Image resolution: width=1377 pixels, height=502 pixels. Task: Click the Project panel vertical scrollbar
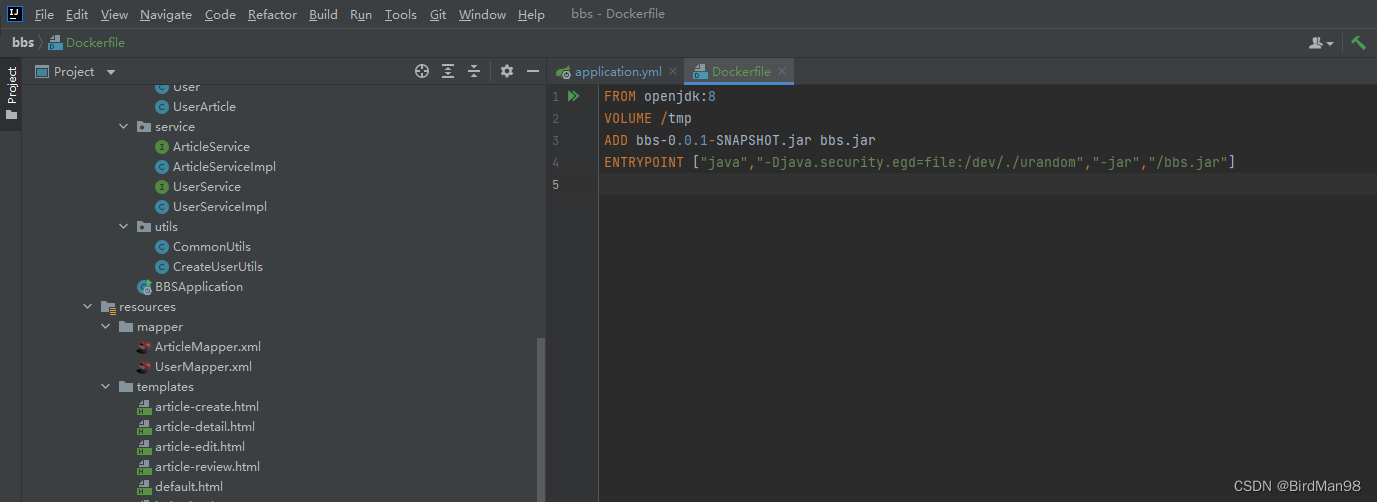(x=542, y=419)
